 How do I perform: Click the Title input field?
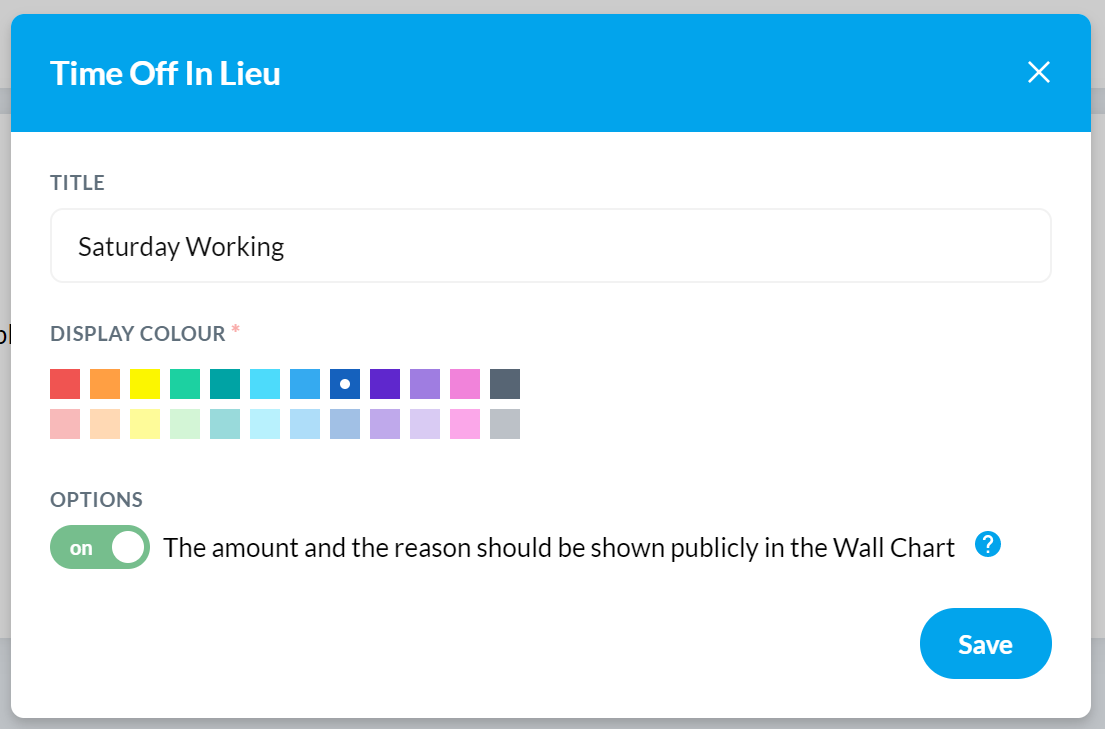click(550, 246)
